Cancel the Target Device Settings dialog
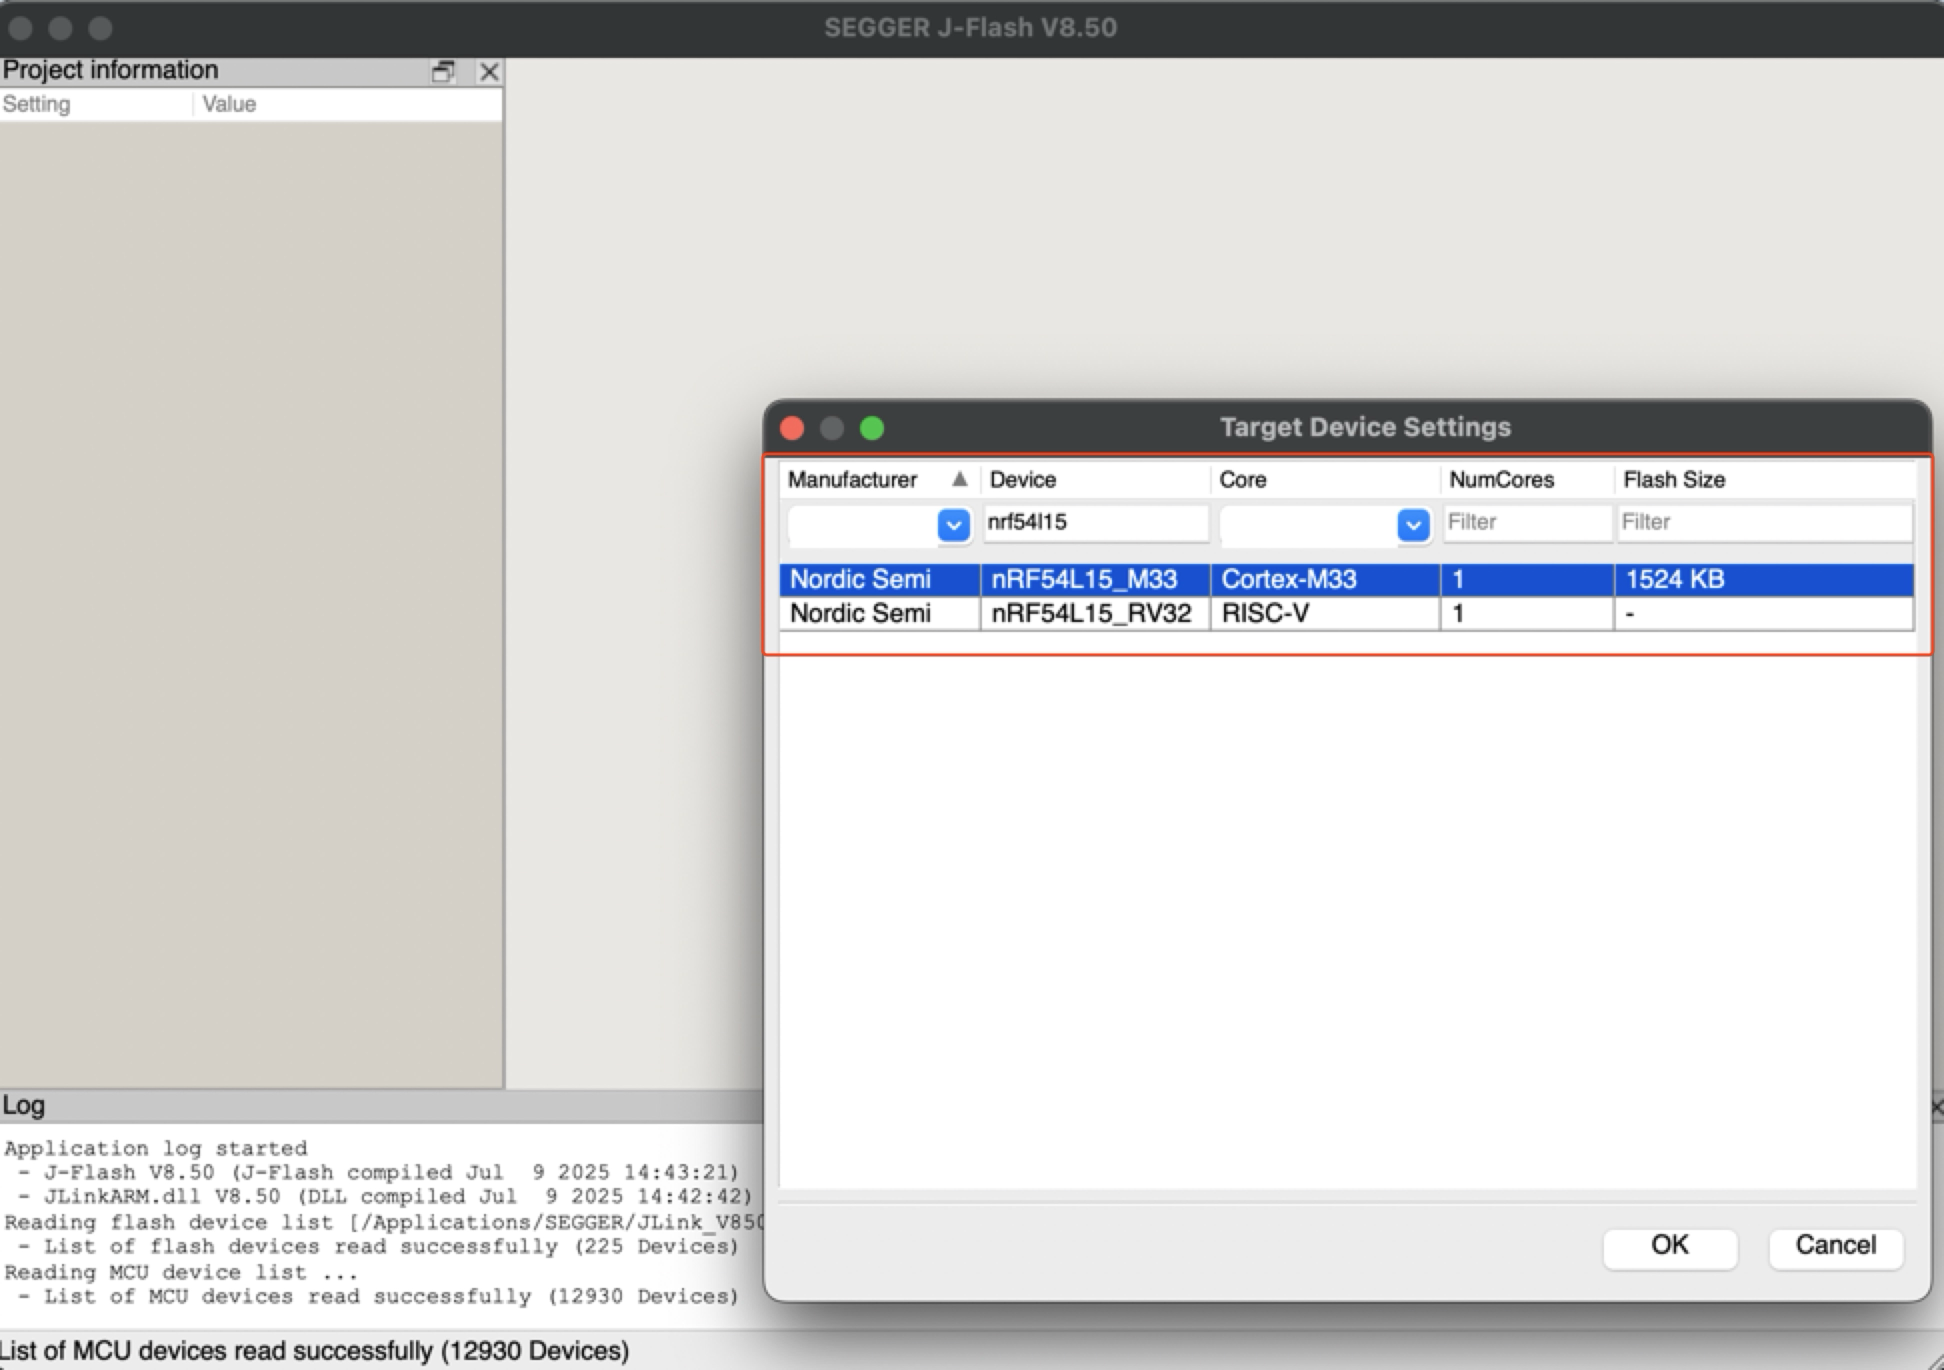The width and height of the screenshot is (1944, 1370). [x=1835, y=1246]
